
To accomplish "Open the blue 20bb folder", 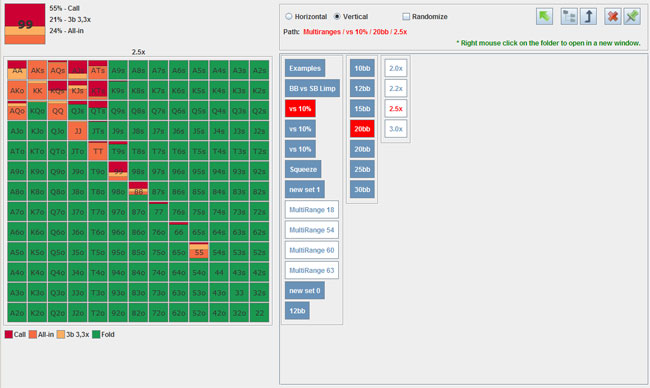I will (362, 149).
